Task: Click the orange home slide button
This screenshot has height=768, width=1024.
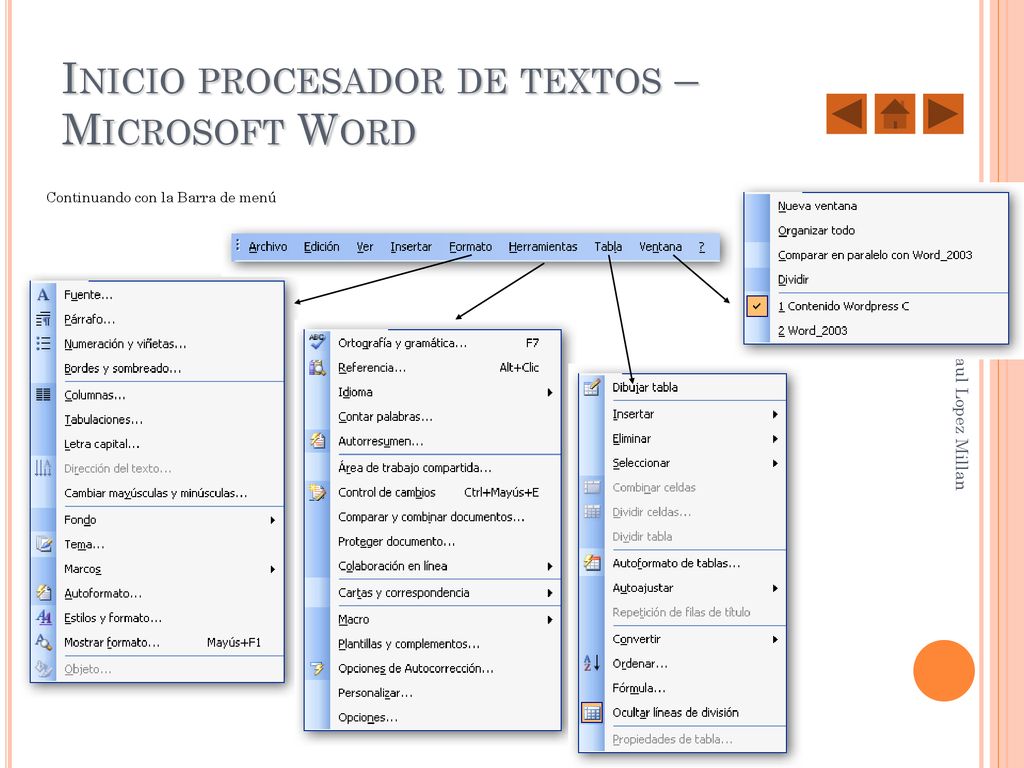Action: pos(895,114)
